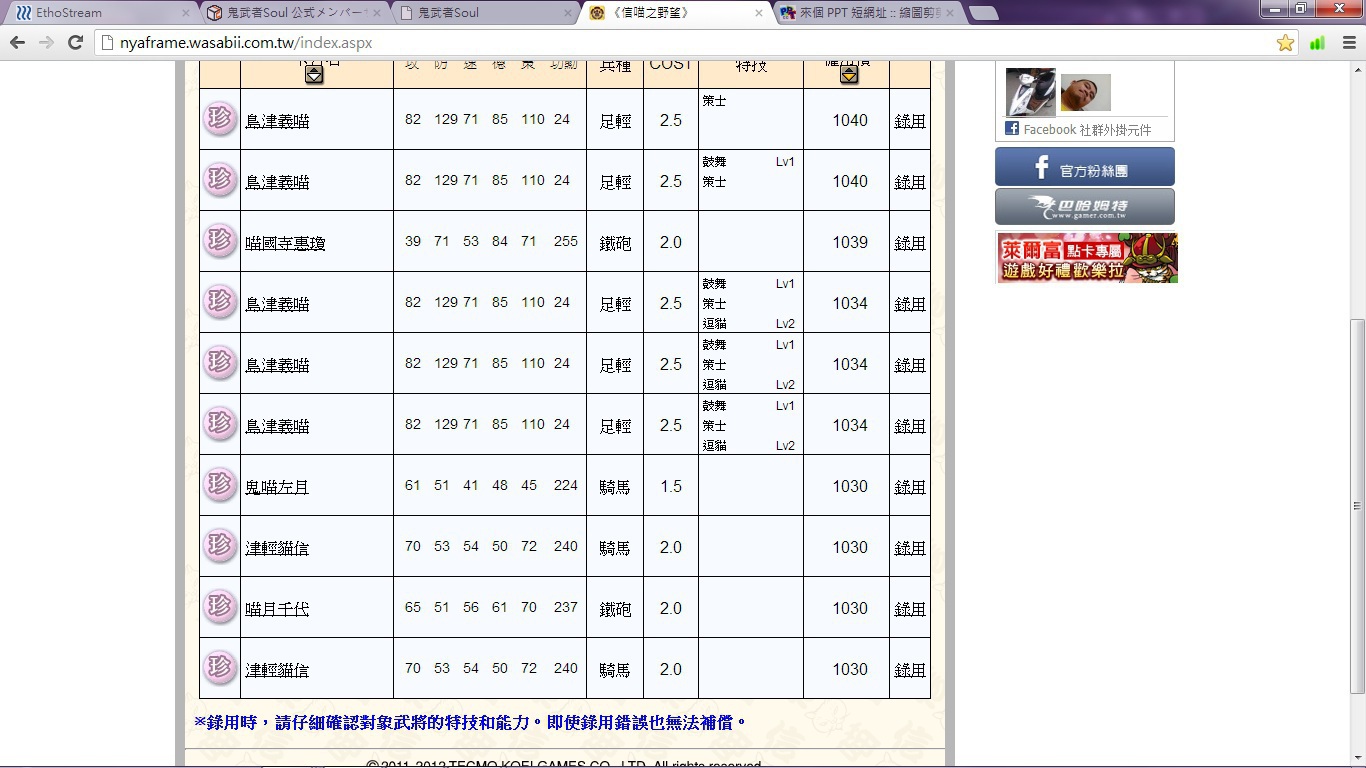Click the 珍 rarity icon for 鬼喵左月
The height and width of the screenshot is (768, 1366).
coord(219,485)
